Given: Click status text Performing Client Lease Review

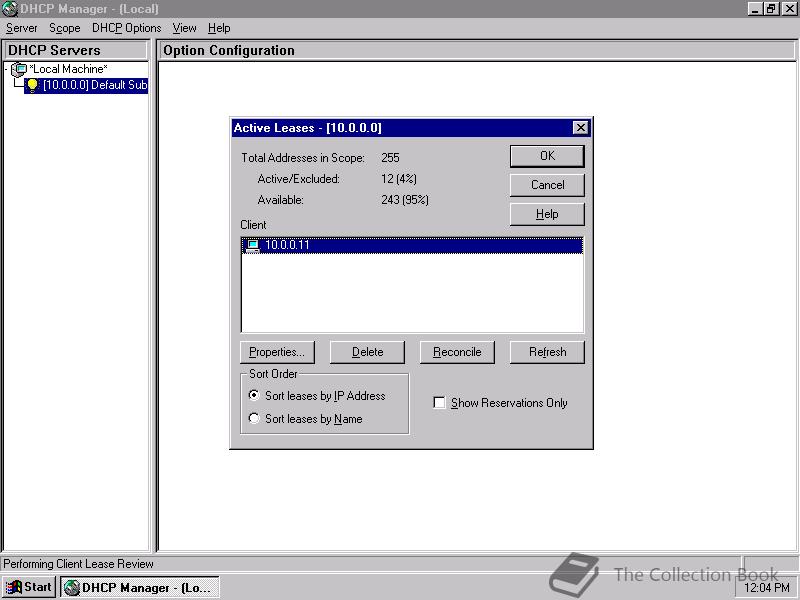Looking at the screenshot, I should point(78,564).
